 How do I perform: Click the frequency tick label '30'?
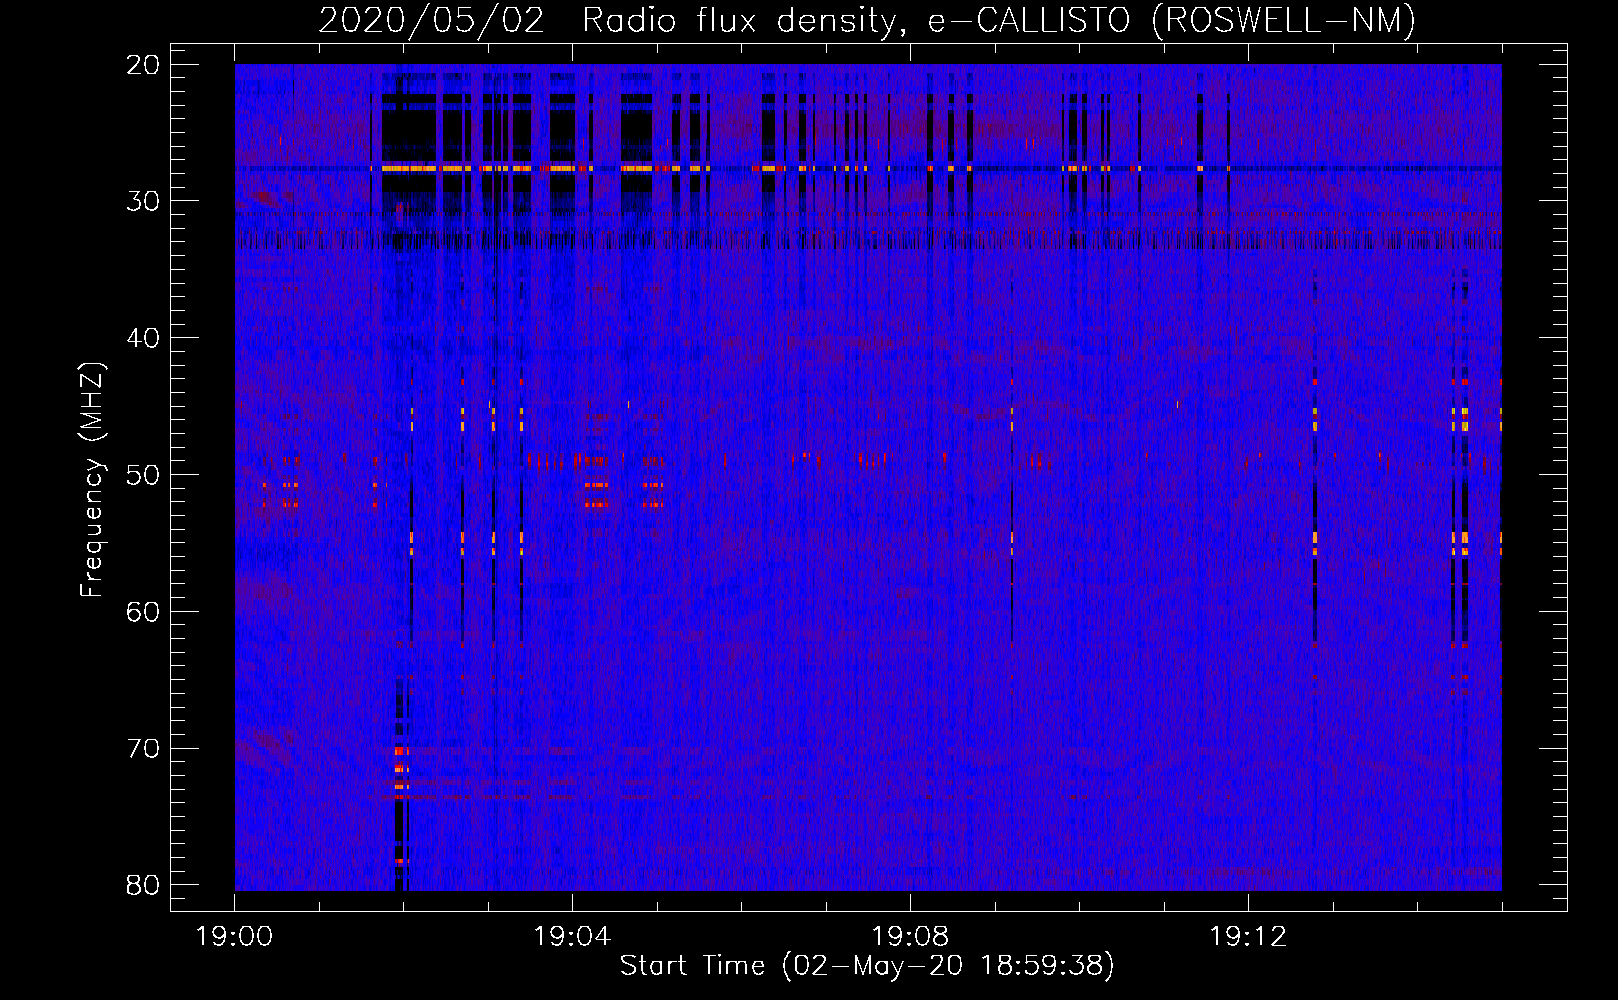[144, 201]
